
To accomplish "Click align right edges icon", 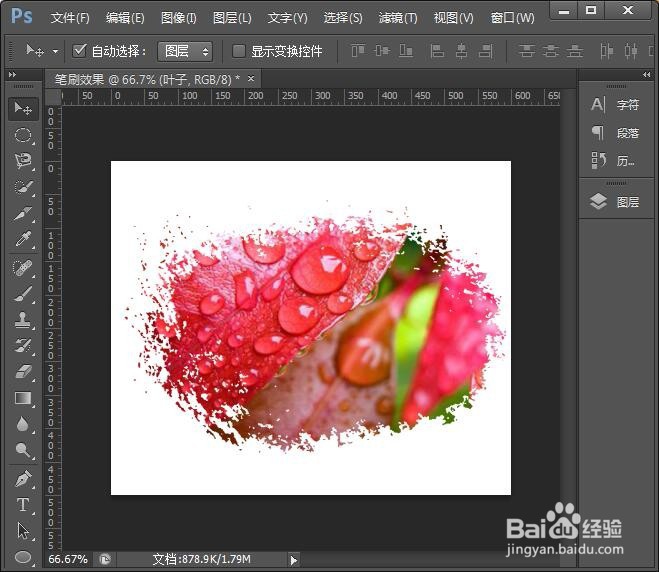I will (x=486, y=51).
